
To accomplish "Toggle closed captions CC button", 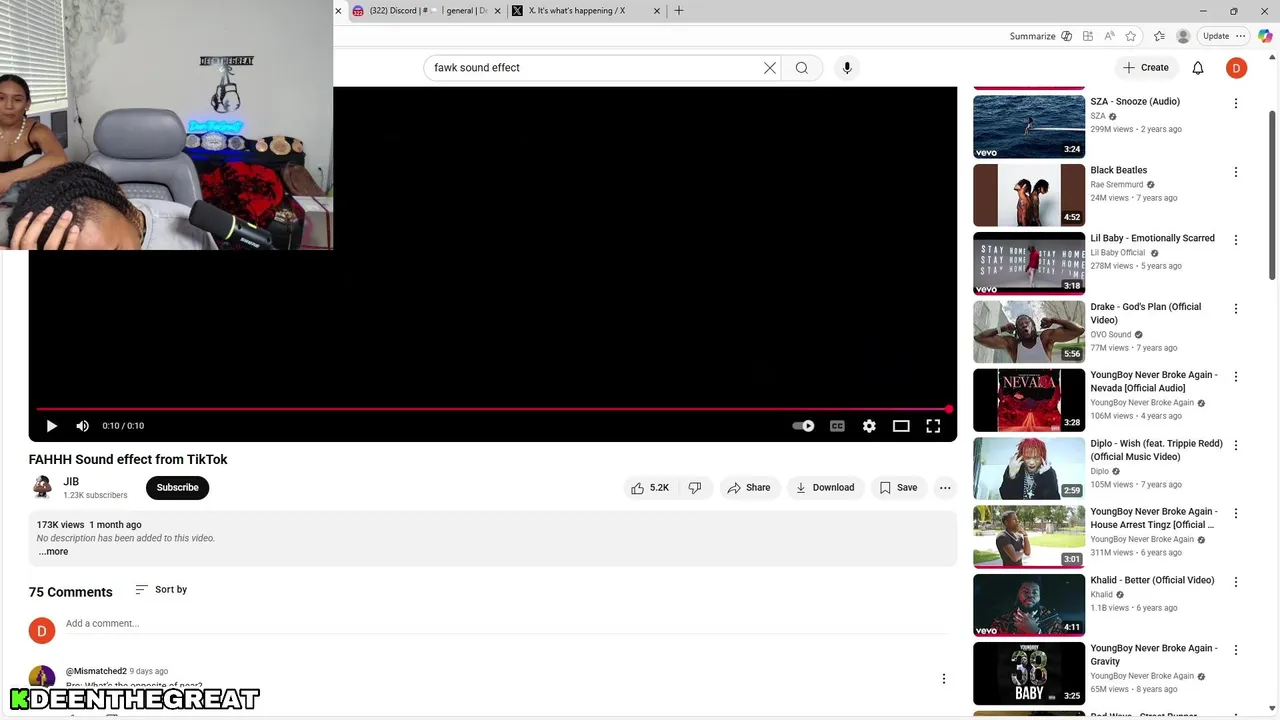I will (837, 426).
